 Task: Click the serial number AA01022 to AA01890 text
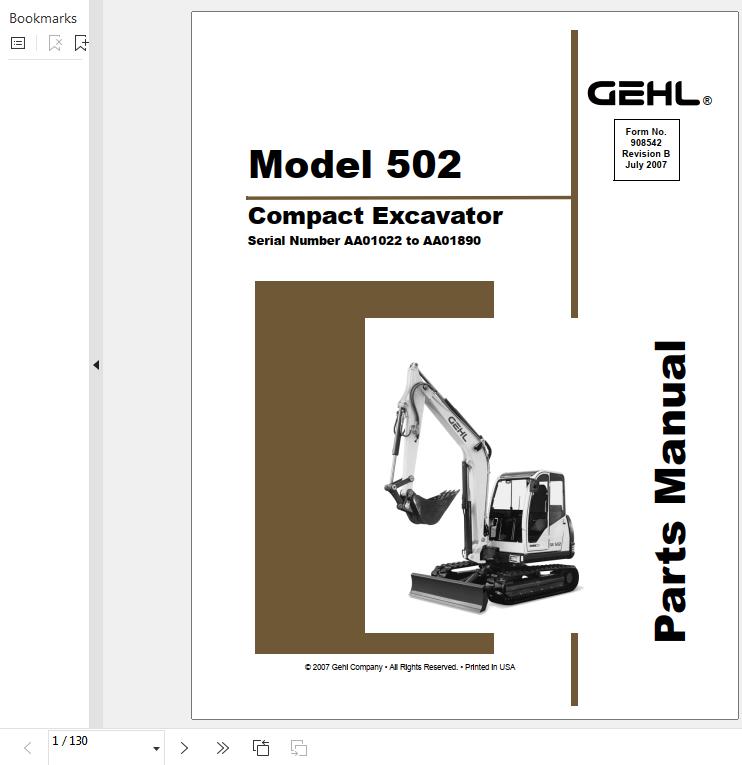[x=364, y=241]
